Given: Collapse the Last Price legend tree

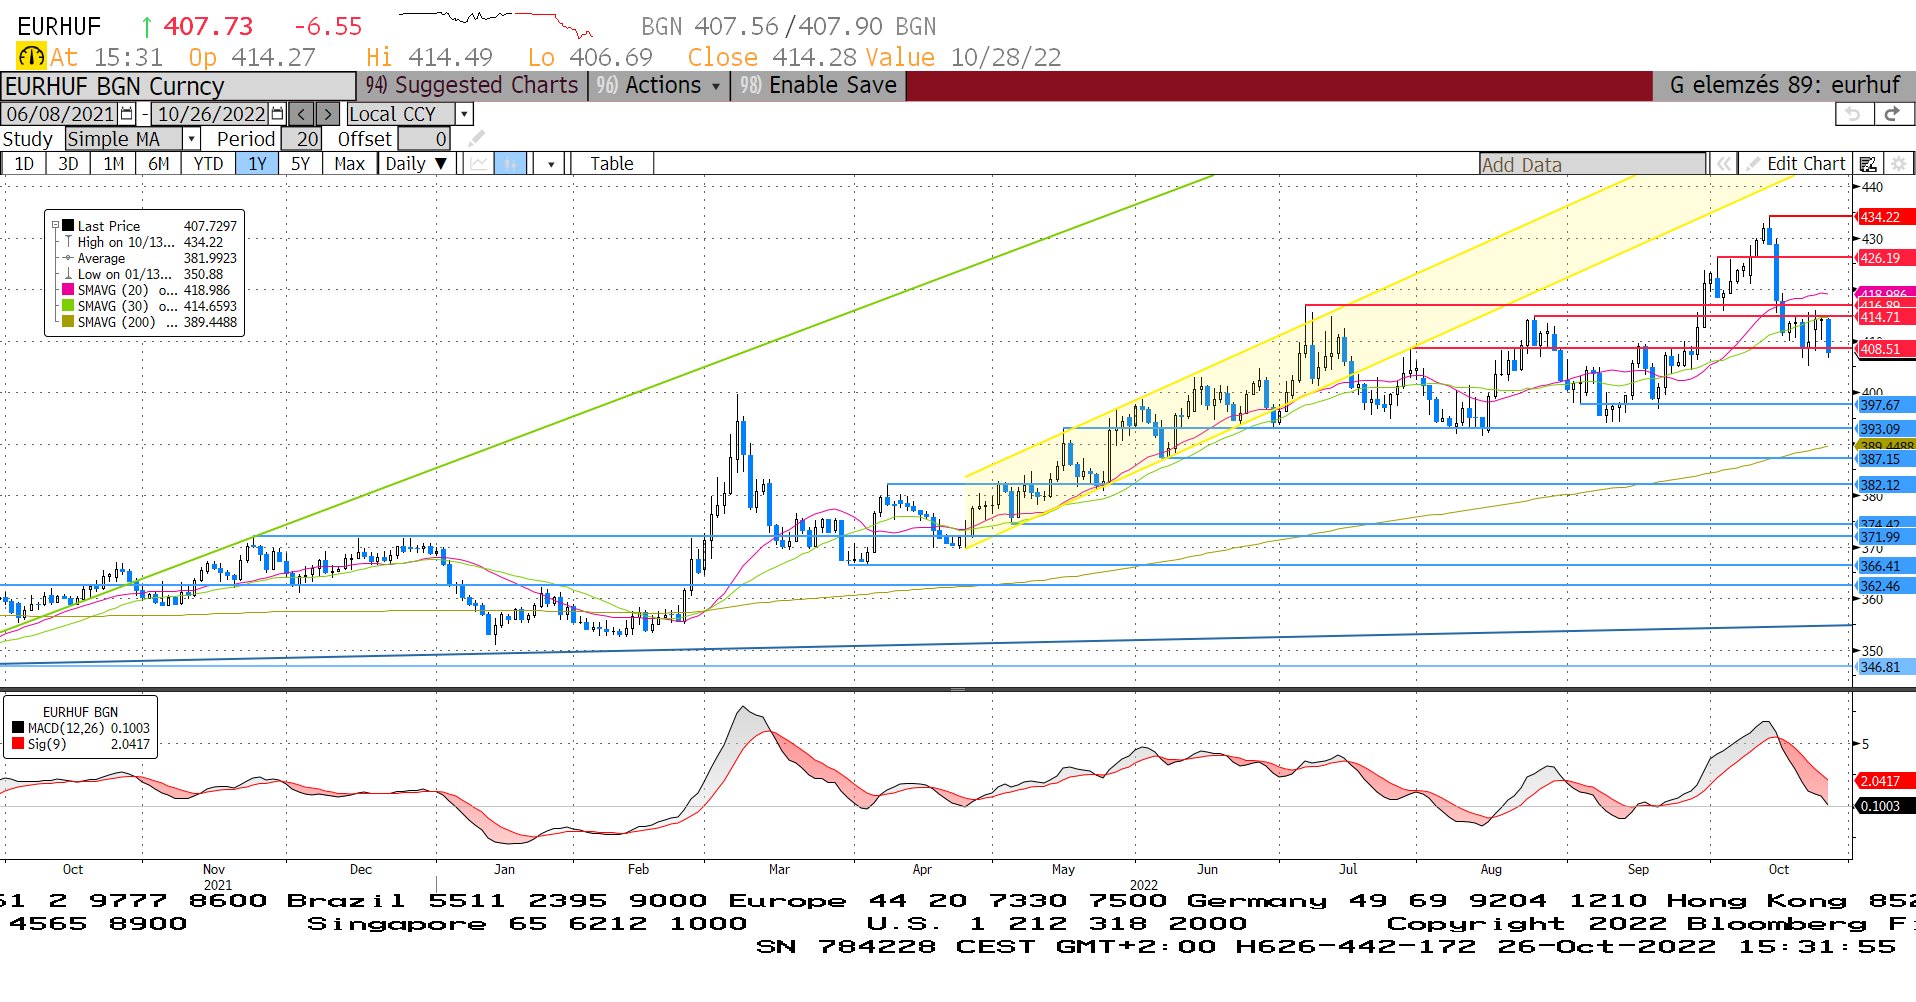Looking at the screenshot, I should tap(55, 226).
